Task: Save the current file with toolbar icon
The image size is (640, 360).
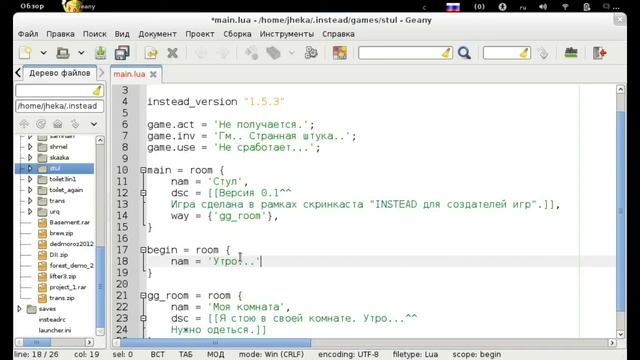Action: (x=100, y=53)
